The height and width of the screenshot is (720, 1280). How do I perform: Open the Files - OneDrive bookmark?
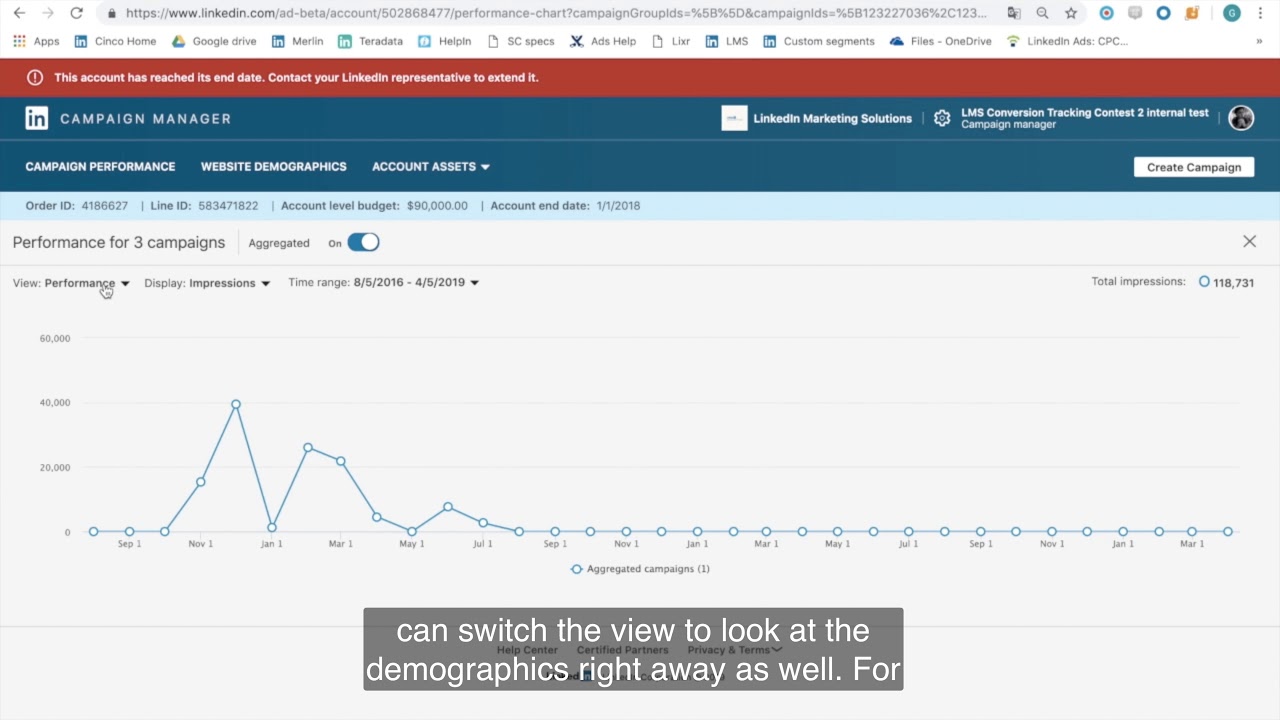(940, 41)
